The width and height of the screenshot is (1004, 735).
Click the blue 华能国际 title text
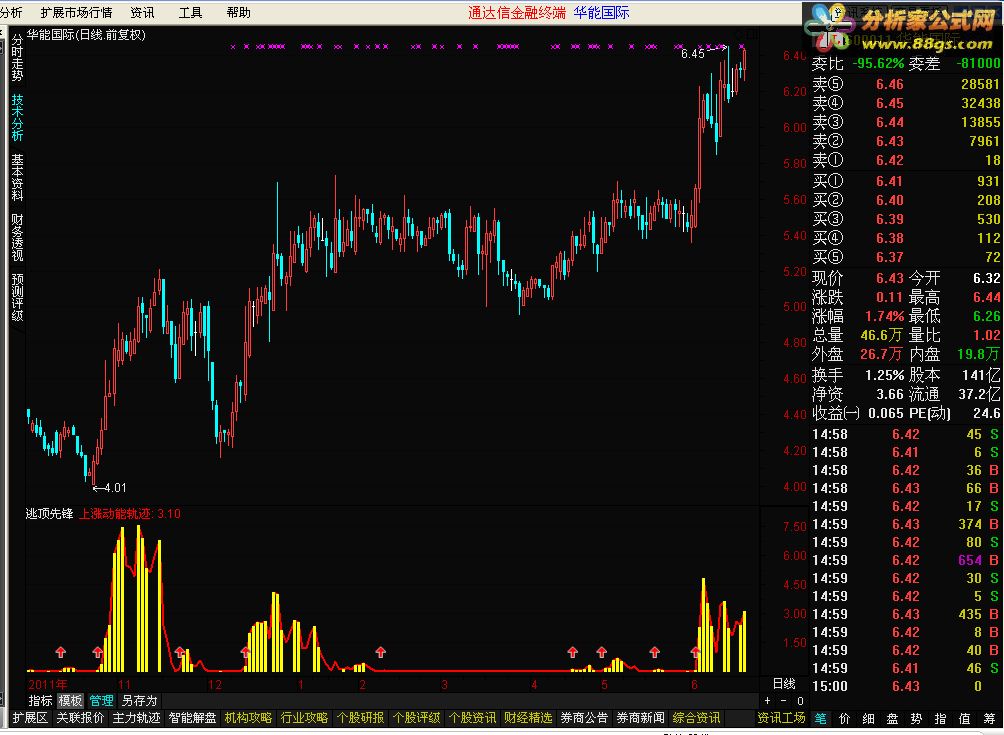click(x=601, y=12)
